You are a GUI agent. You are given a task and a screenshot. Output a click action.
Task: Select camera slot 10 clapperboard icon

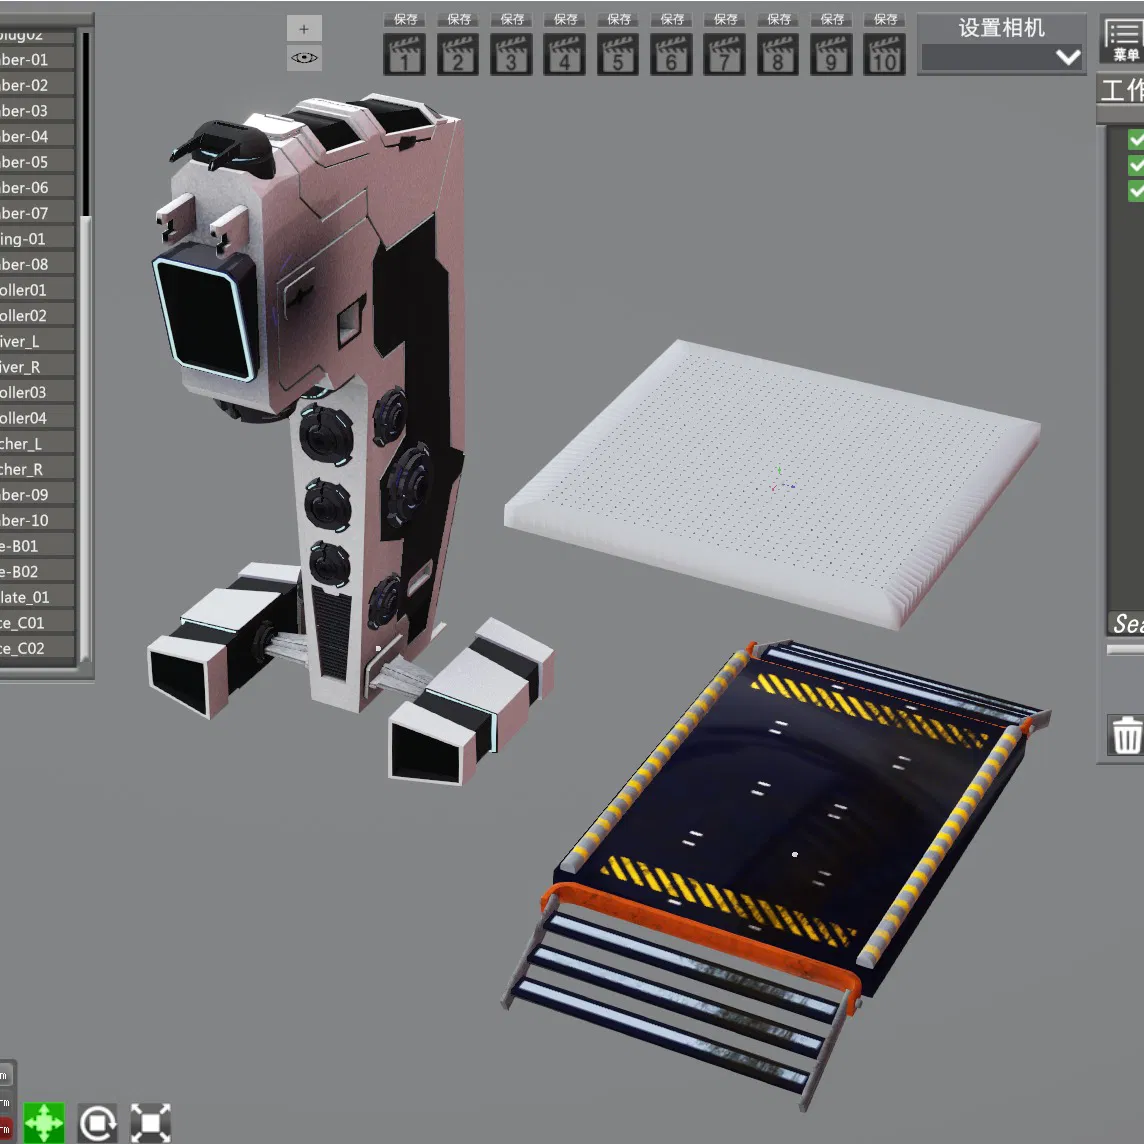pos(884,55)
